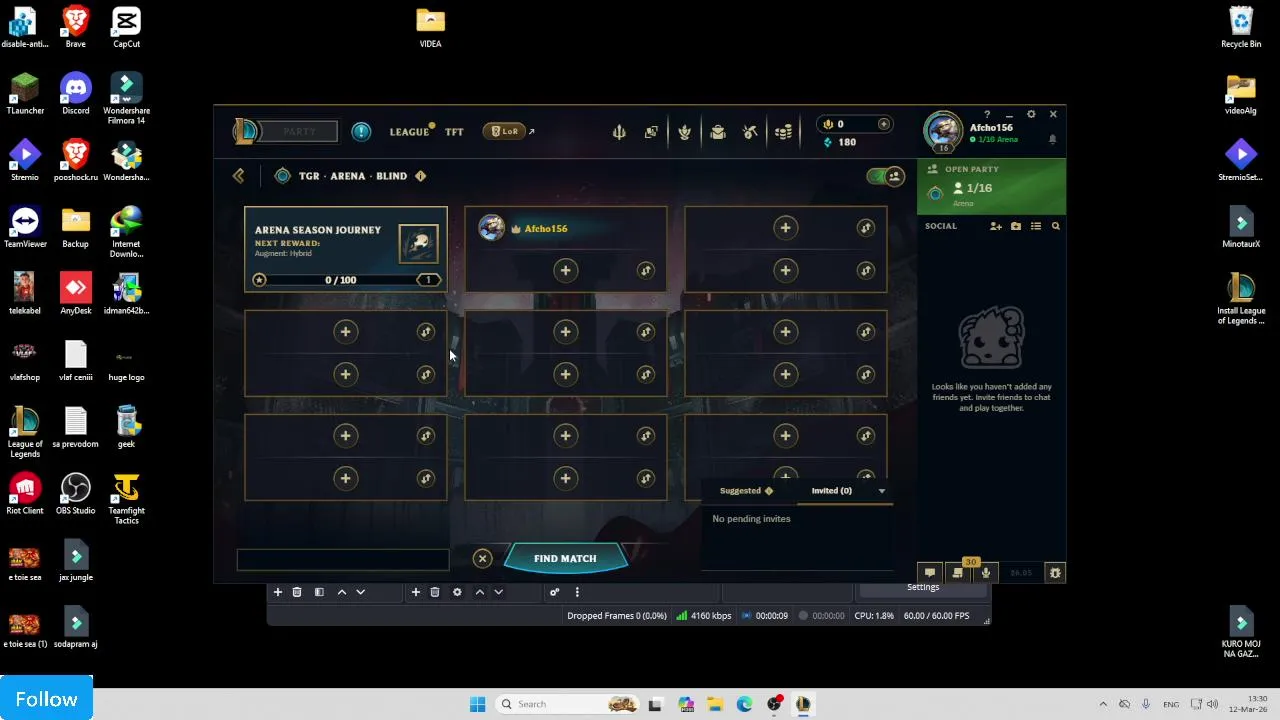Click the bug report icon
1280x720 pixels.
pos(1054,573)
